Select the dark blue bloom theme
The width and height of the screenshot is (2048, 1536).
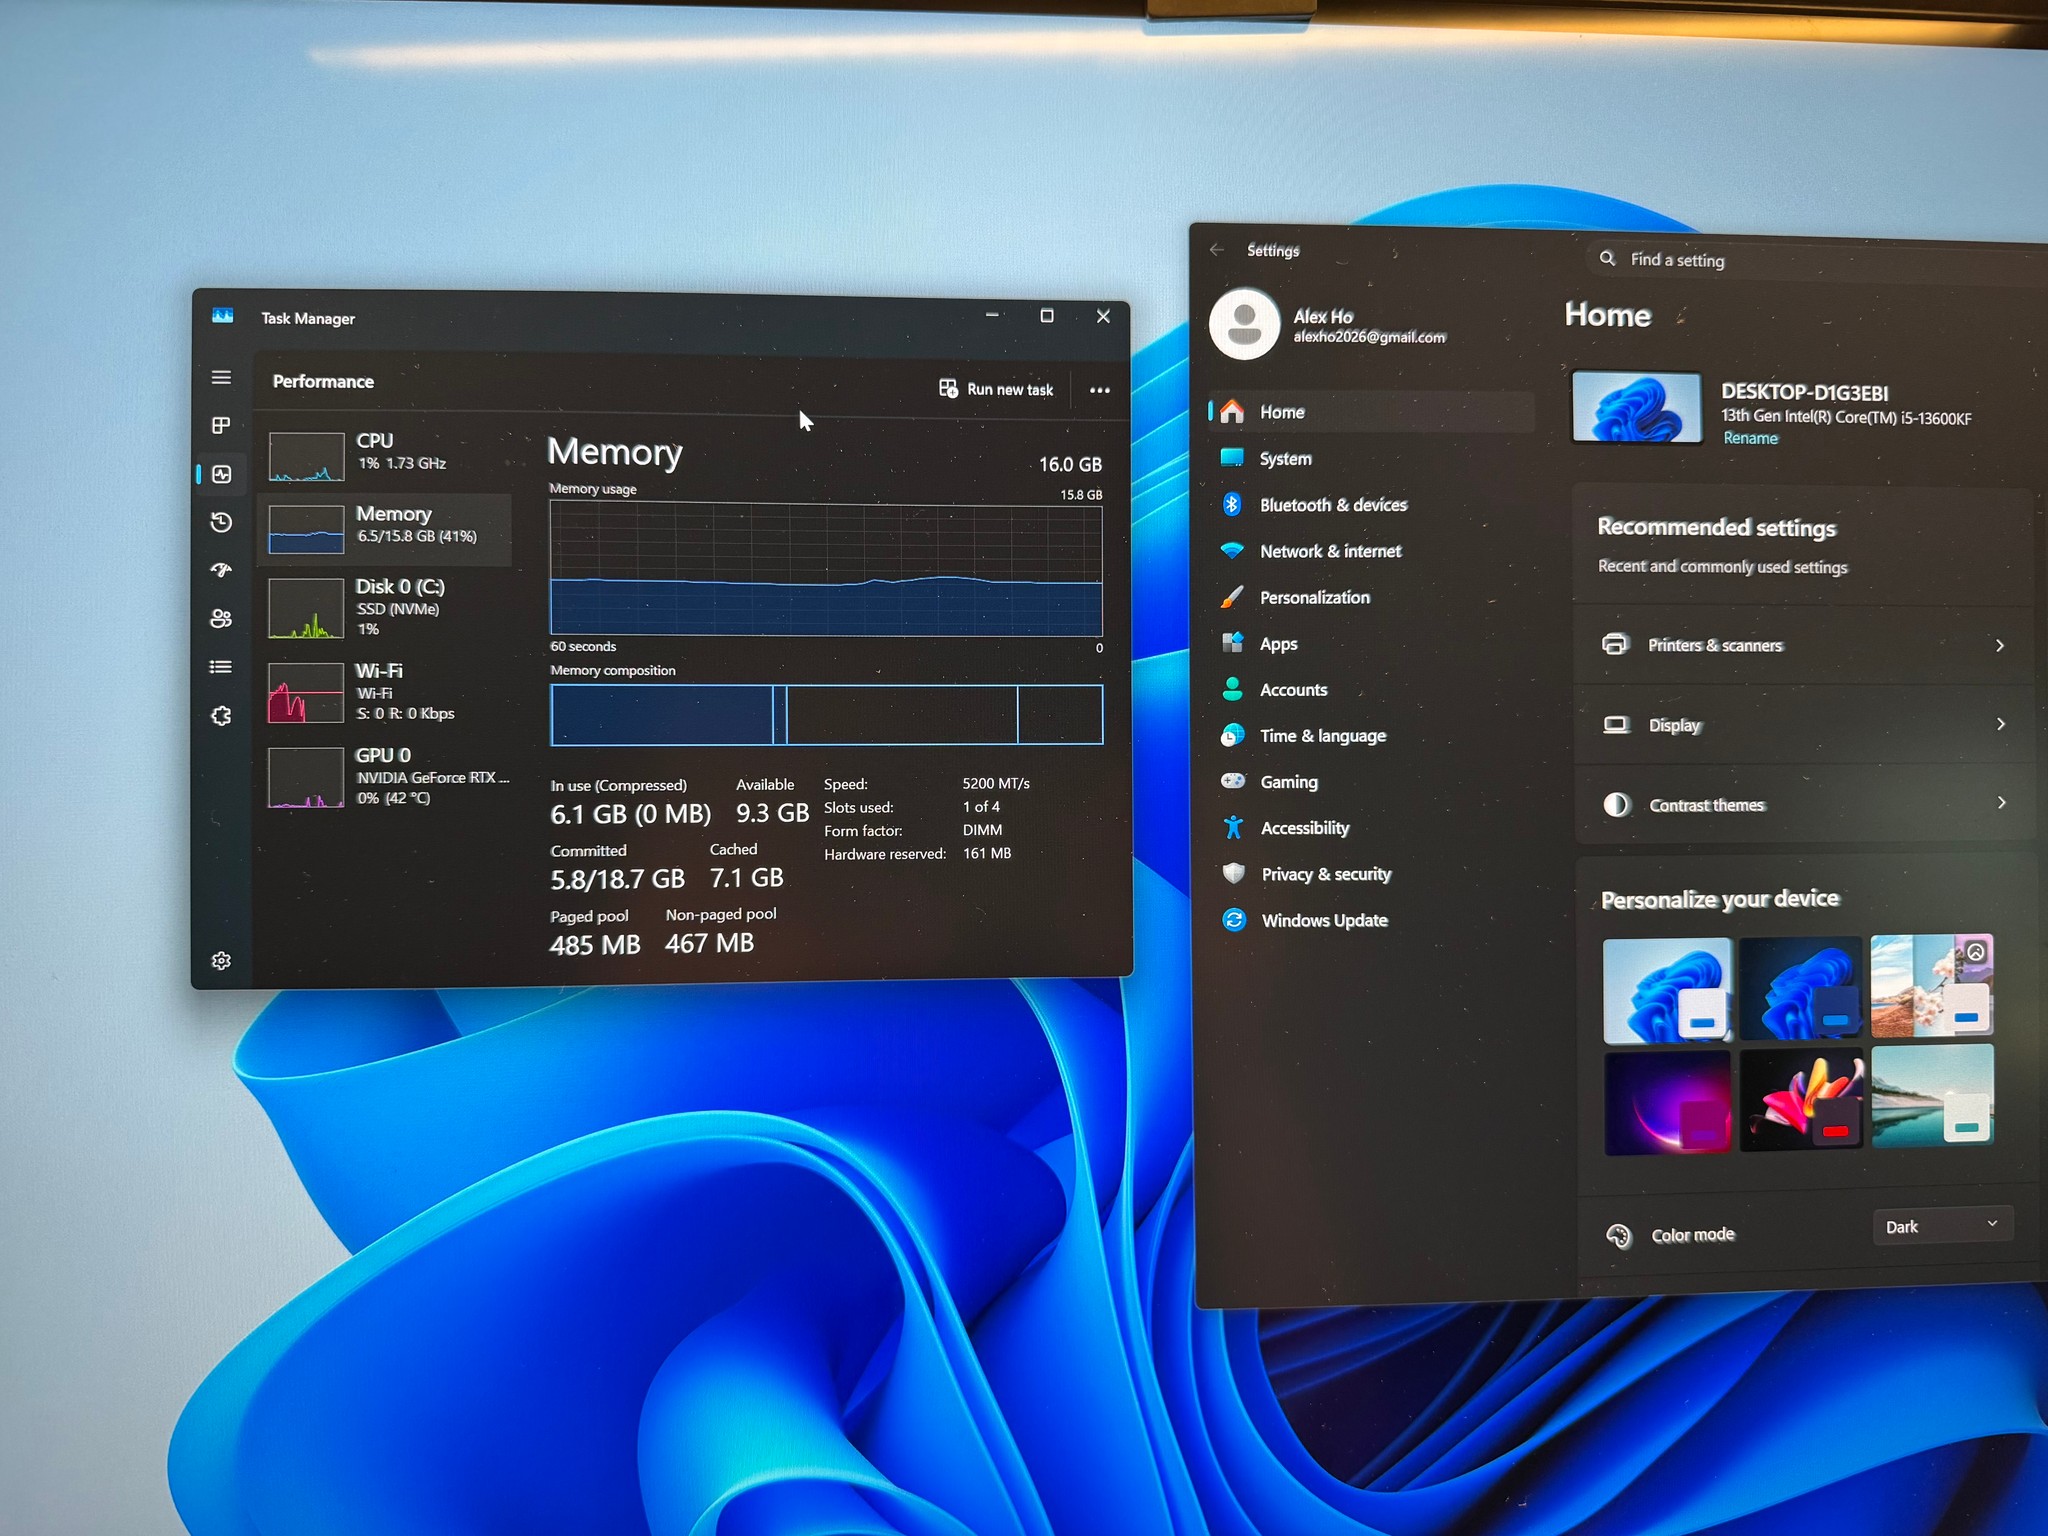point(1800,988)
